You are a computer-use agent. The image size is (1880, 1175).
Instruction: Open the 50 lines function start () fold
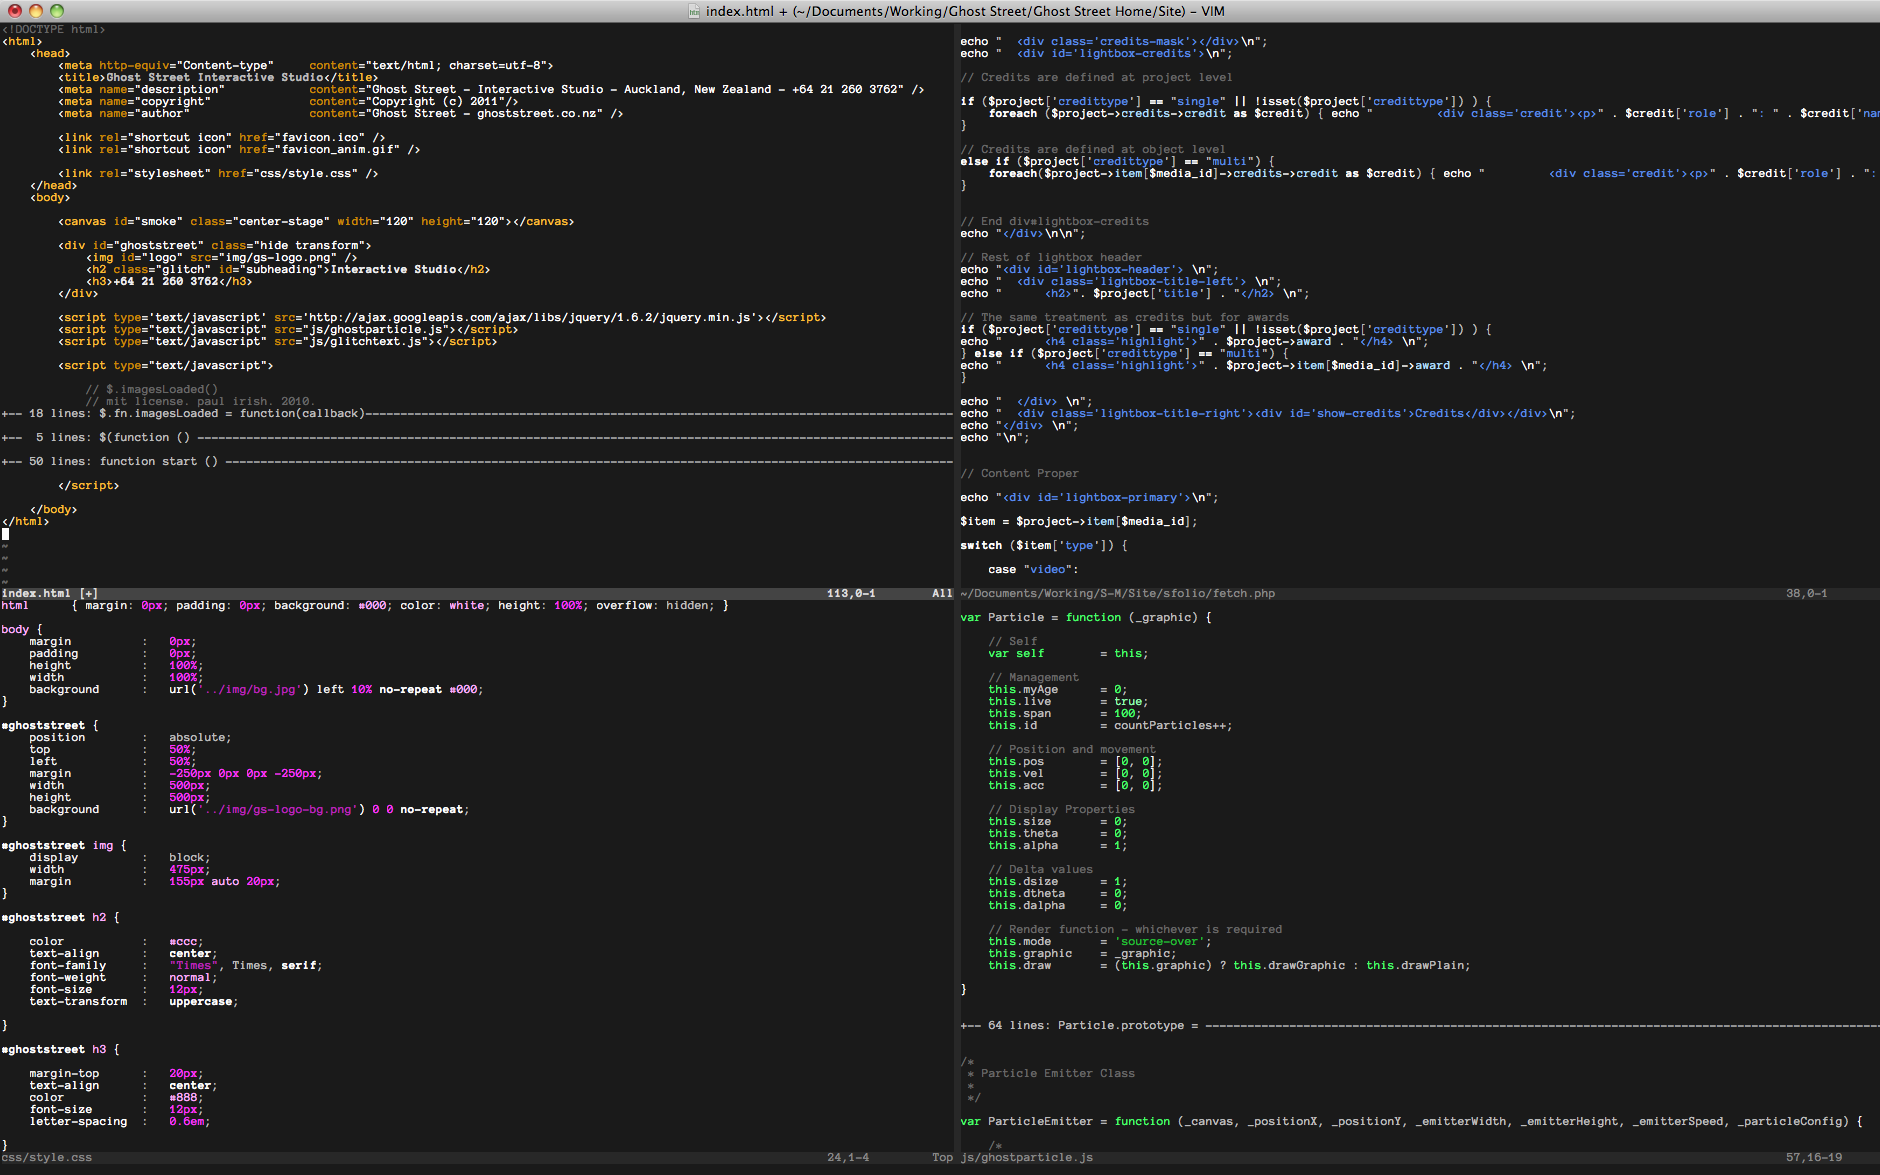(477, 461)
